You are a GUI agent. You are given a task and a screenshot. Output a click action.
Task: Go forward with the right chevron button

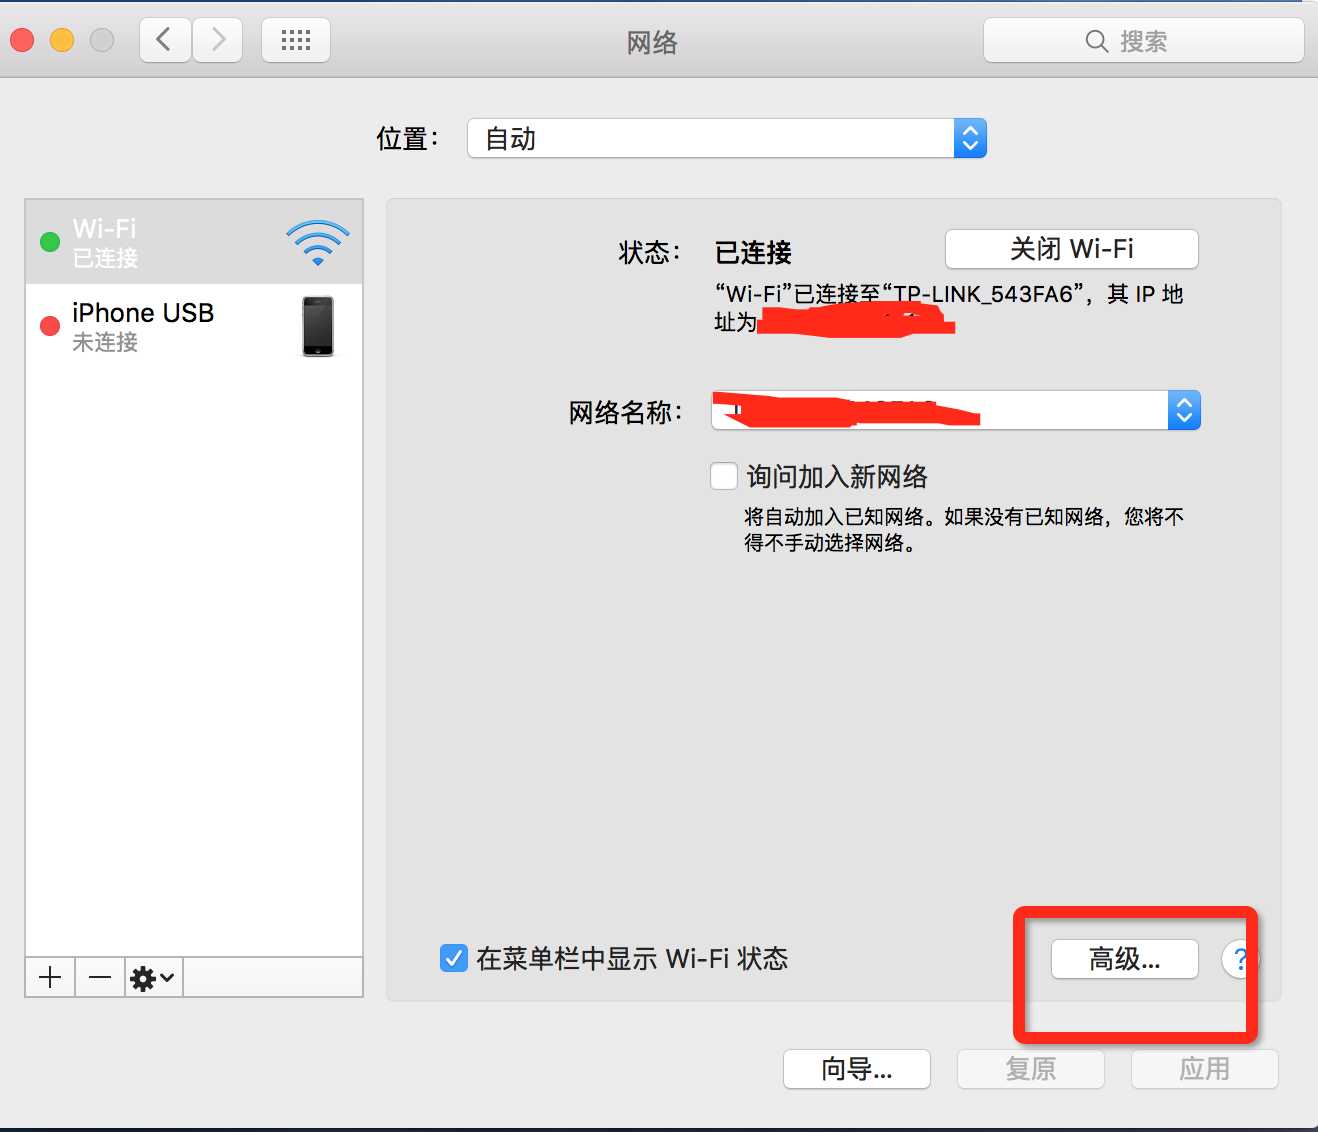tap(217, 41)
